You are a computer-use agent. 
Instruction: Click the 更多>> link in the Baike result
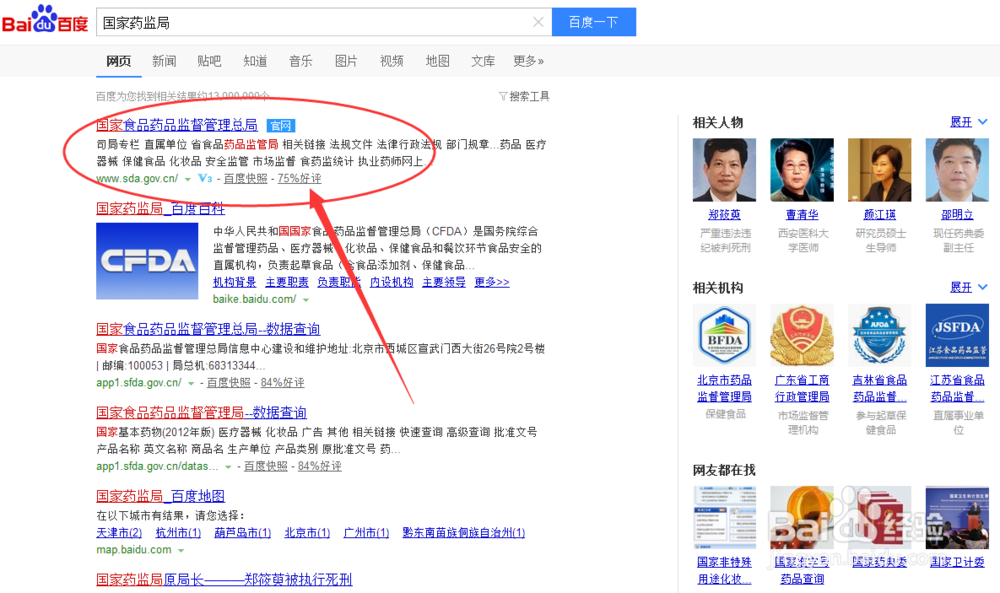492,282
